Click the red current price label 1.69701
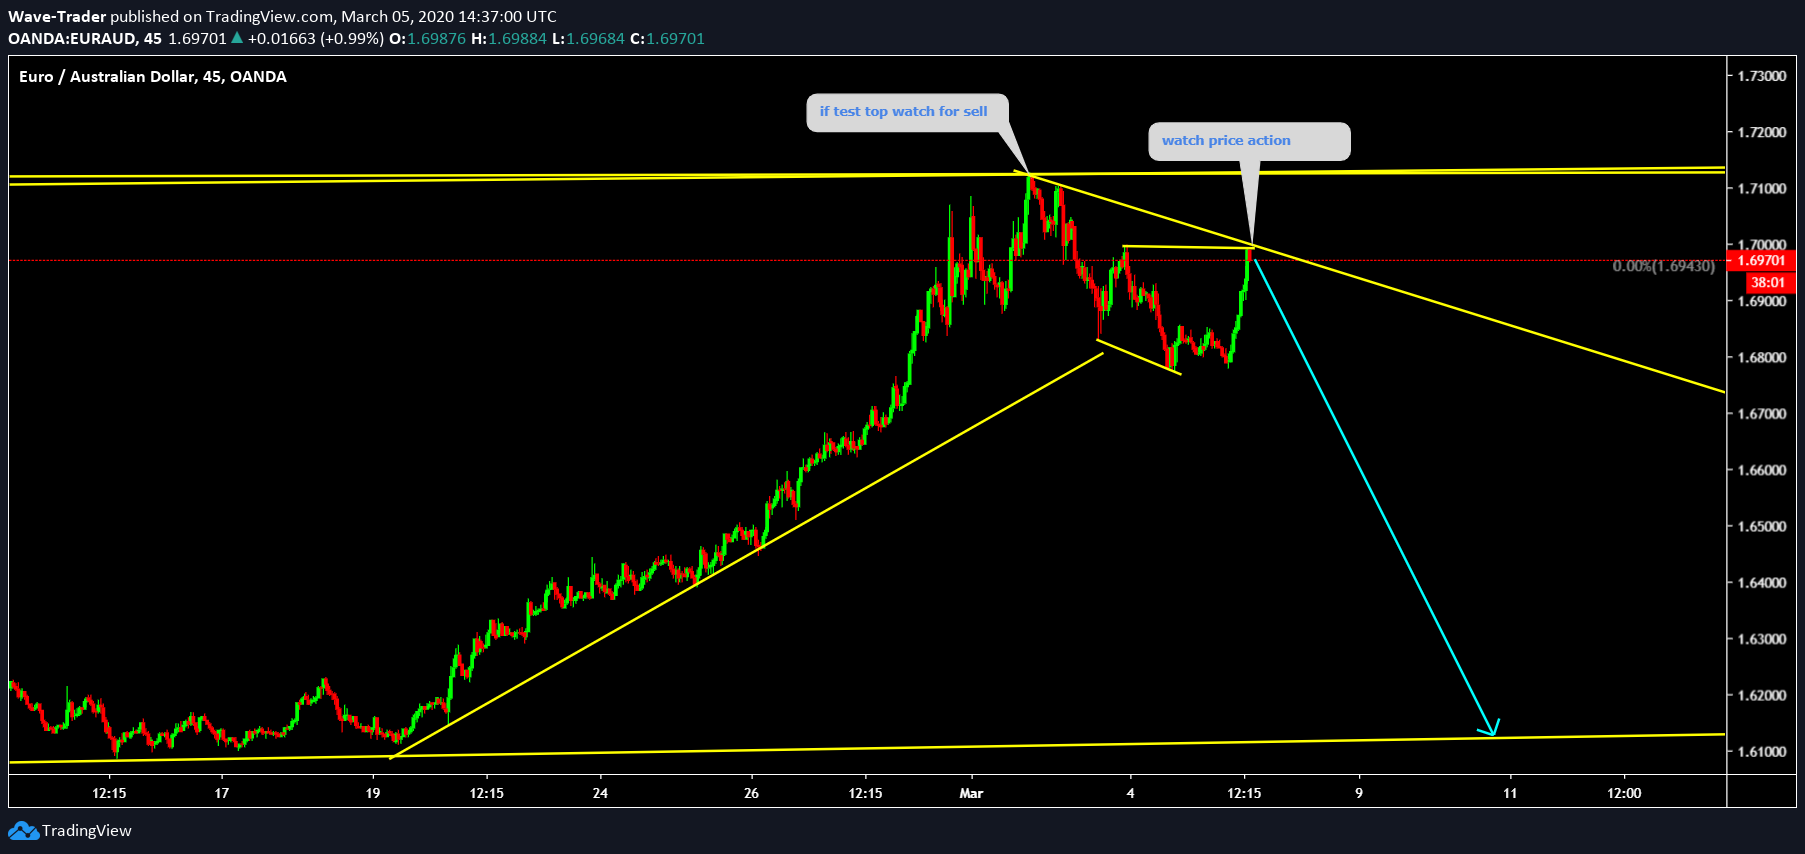1805x854 pixels. (1762, 261)
